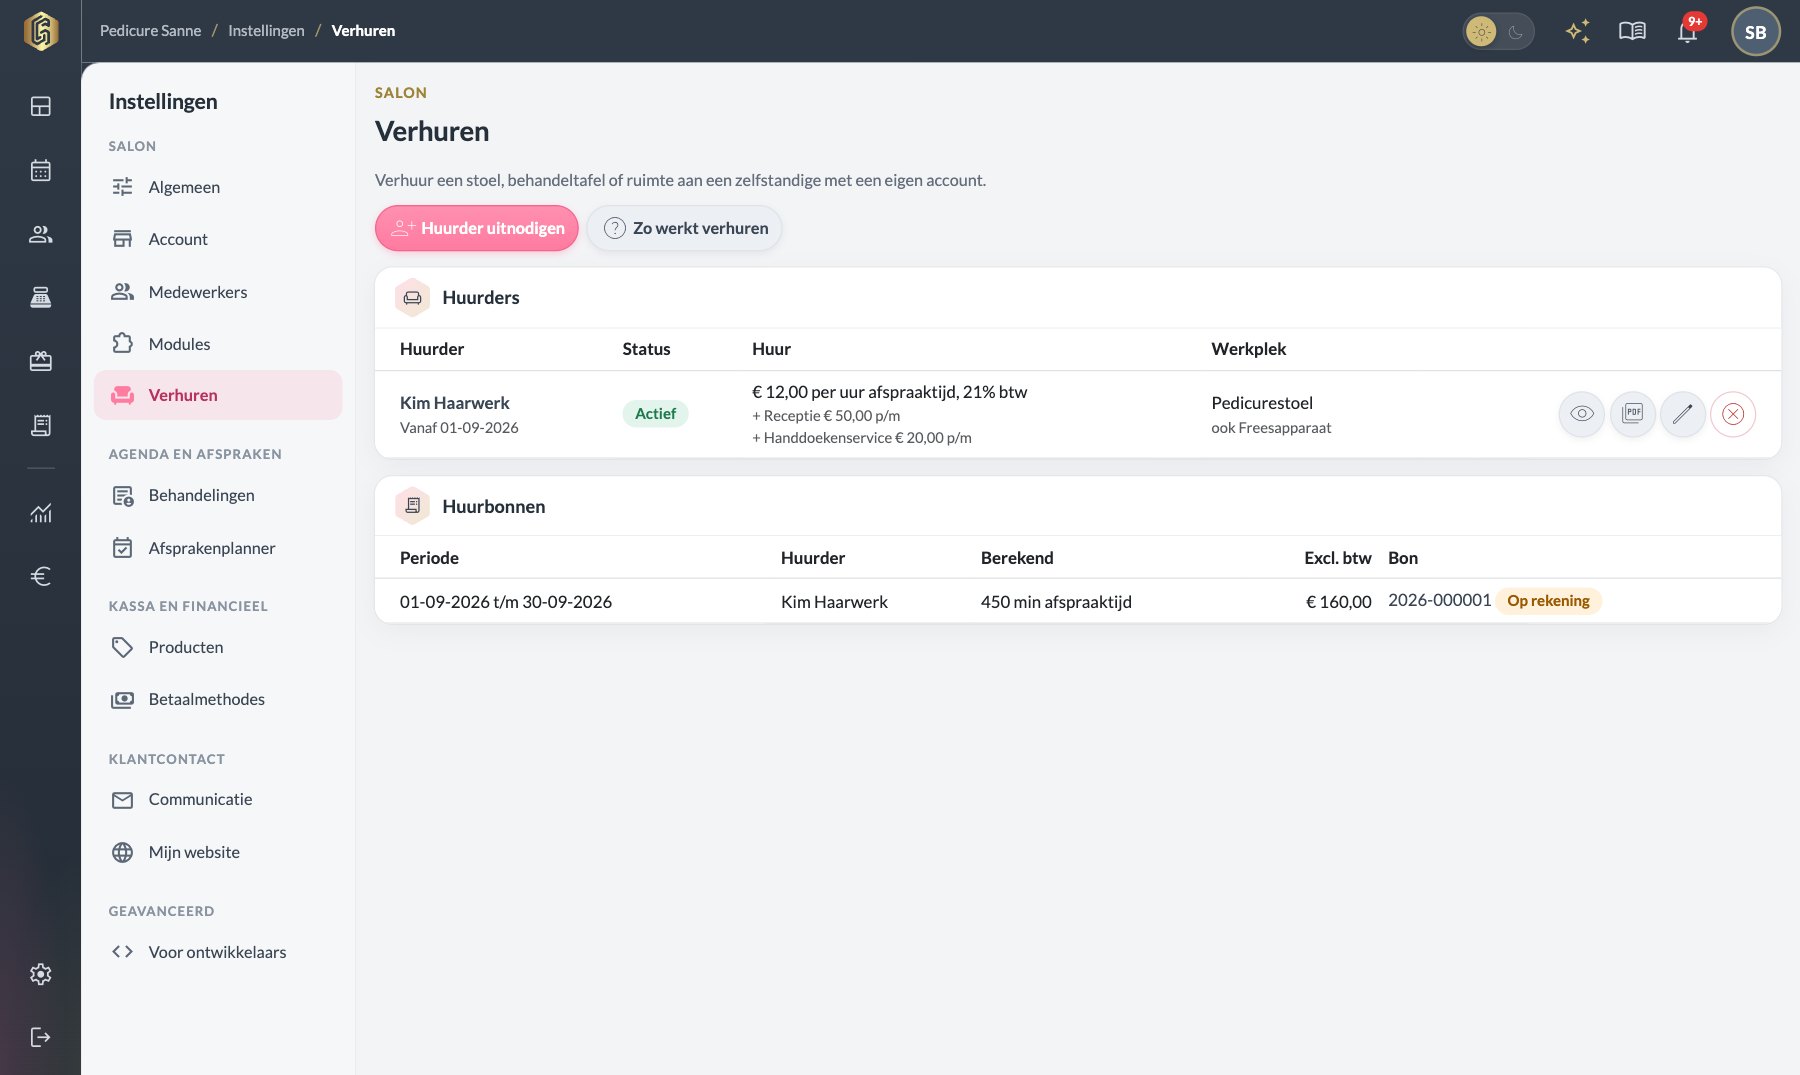Screen dimensions: 1800x1075
Task: Open notifications bell with 9+ badge
Action: (x=1688, y=31)
